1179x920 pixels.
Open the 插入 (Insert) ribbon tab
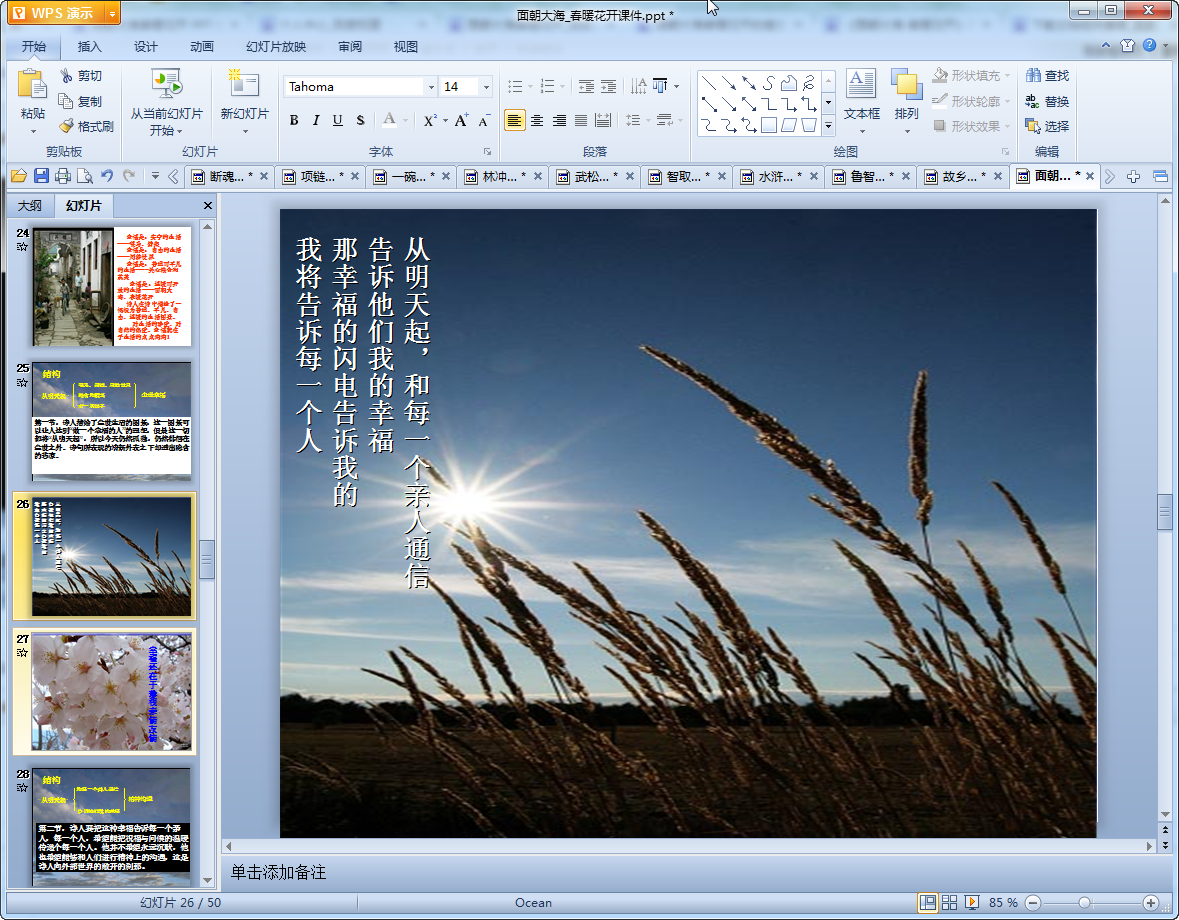pos(89,47)
